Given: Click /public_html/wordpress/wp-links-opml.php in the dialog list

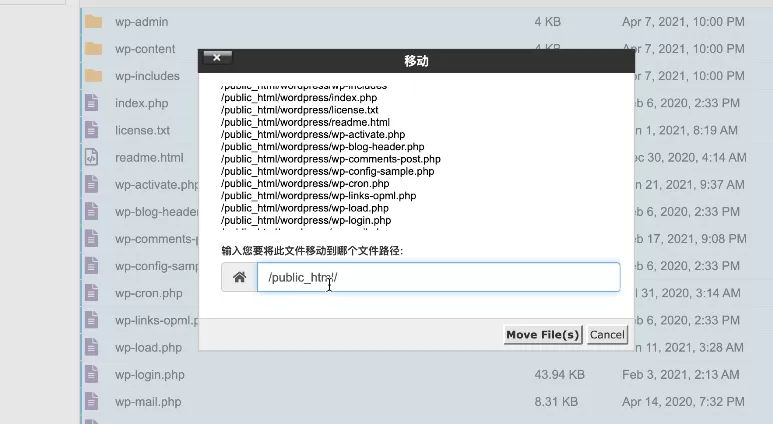Looking at the screenshot, I should (x=318, y=196).
